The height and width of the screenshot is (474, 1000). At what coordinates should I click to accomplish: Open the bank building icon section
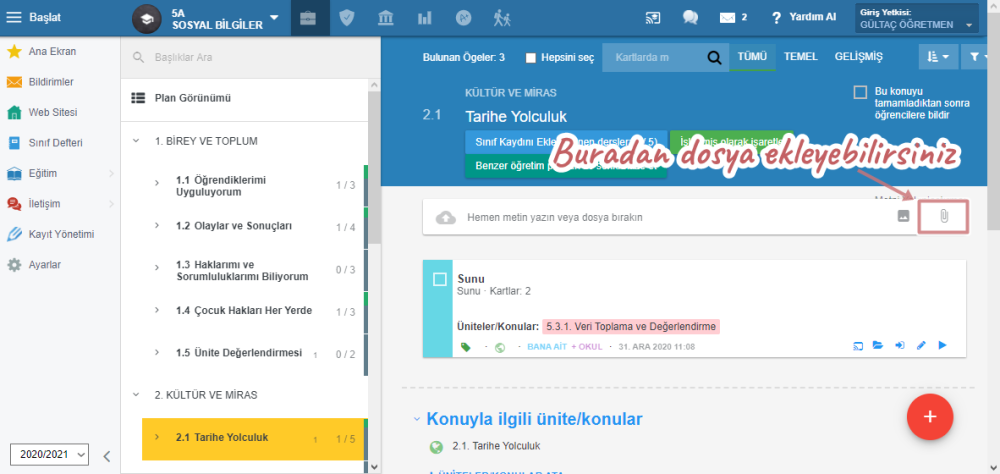(385, 19)
